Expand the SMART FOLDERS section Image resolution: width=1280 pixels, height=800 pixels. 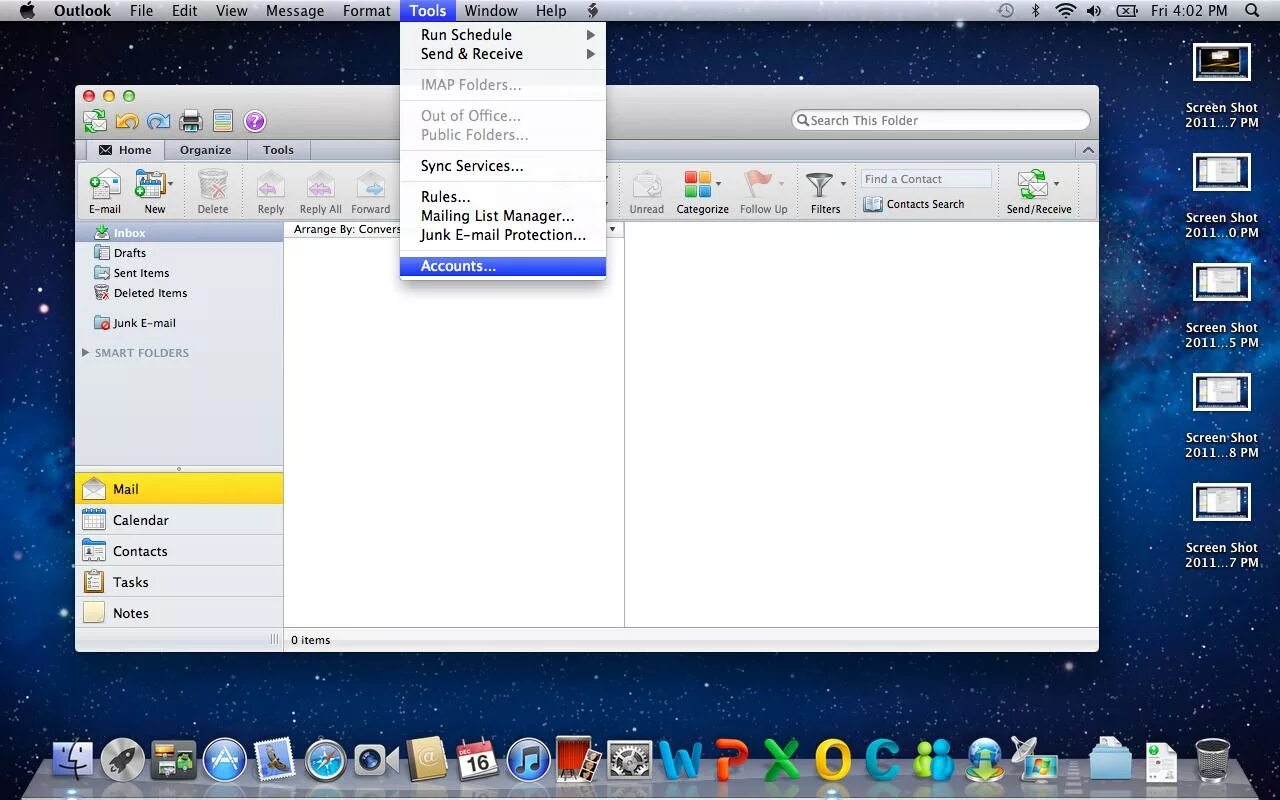click(86, 353)
